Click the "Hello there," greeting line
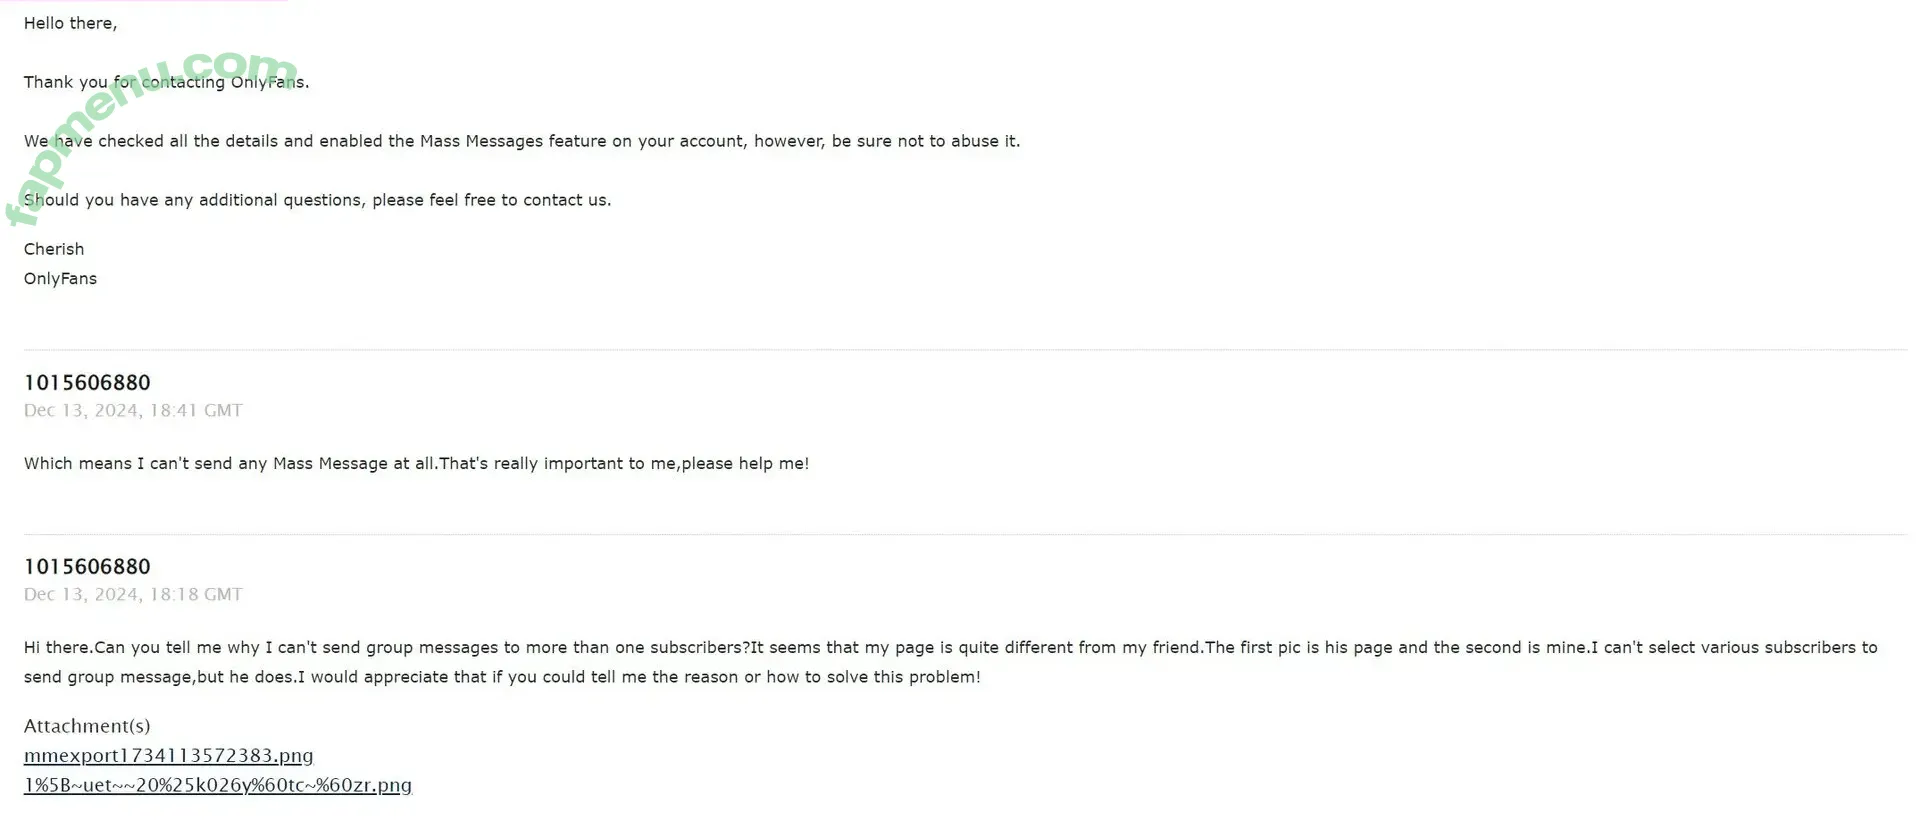Viewport: 1920px width, 829px height. (x=70, y=23)
